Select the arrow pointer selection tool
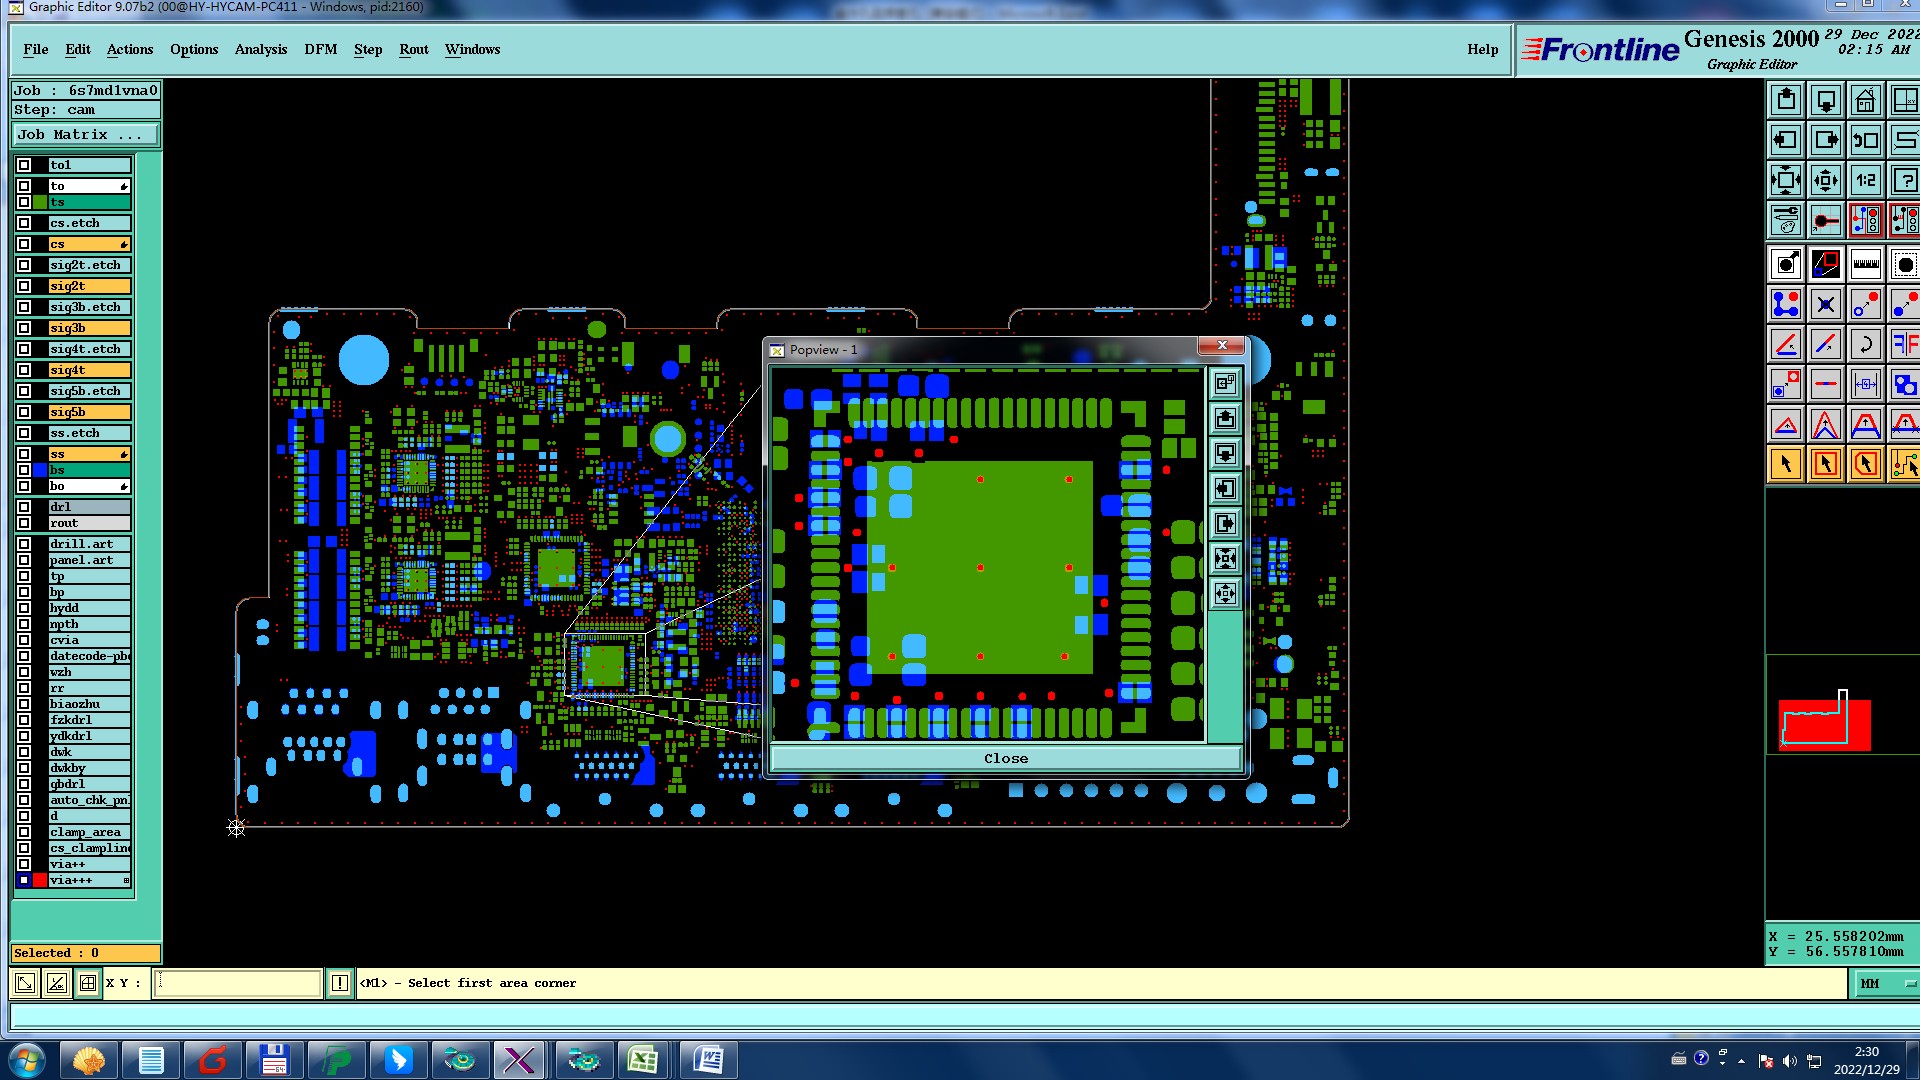Viewport: 1920px width, 1080px height. pos(1786,464)
